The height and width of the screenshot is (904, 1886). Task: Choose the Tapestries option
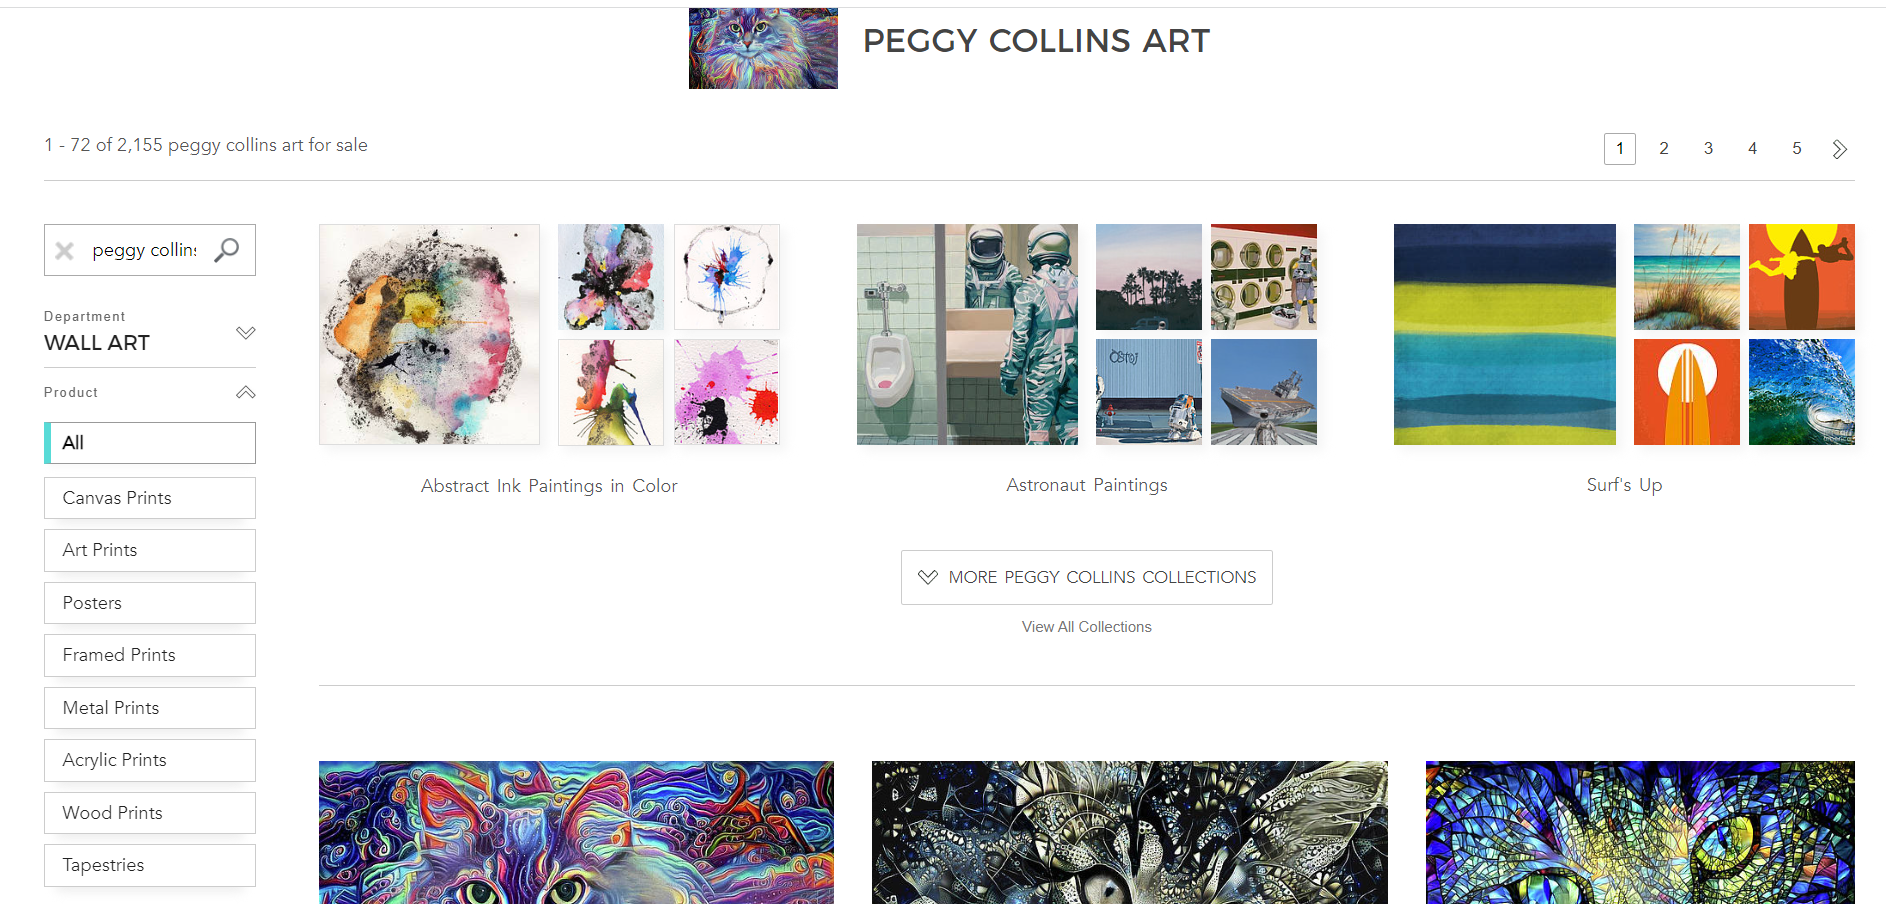click(150, 865)
